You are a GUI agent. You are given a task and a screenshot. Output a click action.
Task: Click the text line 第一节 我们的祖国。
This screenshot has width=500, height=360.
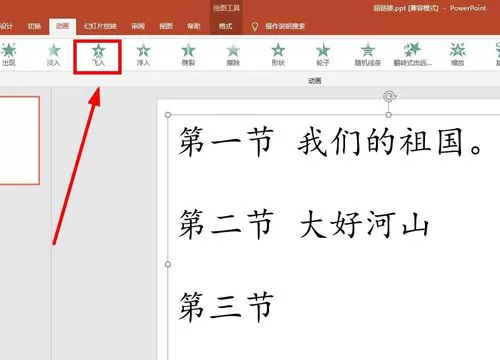[x=330, y=142]
